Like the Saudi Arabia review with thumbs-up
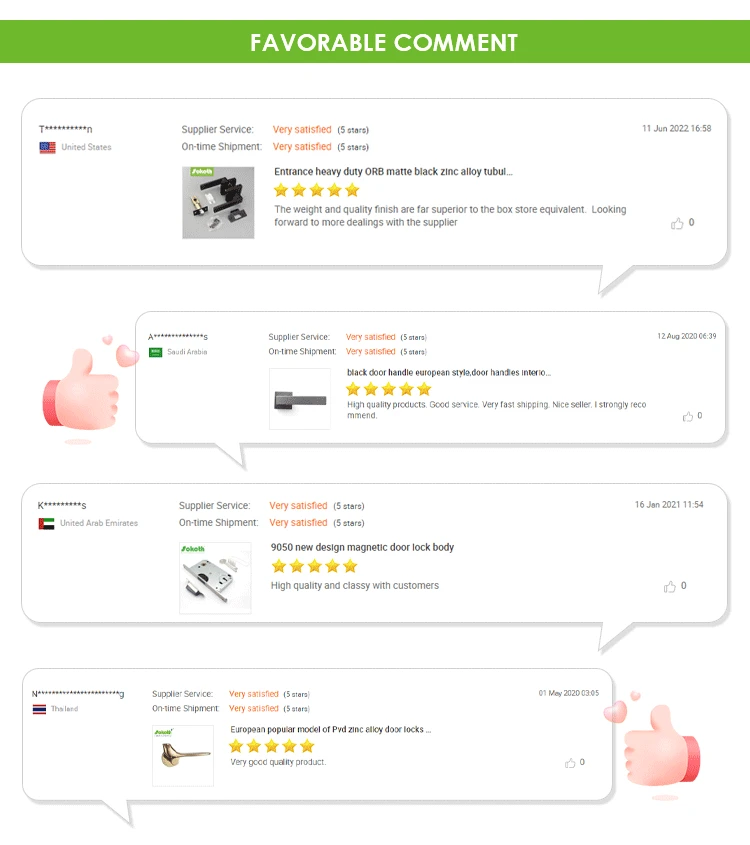This screenshot has width=750, height=845. [x=688, y=416]
